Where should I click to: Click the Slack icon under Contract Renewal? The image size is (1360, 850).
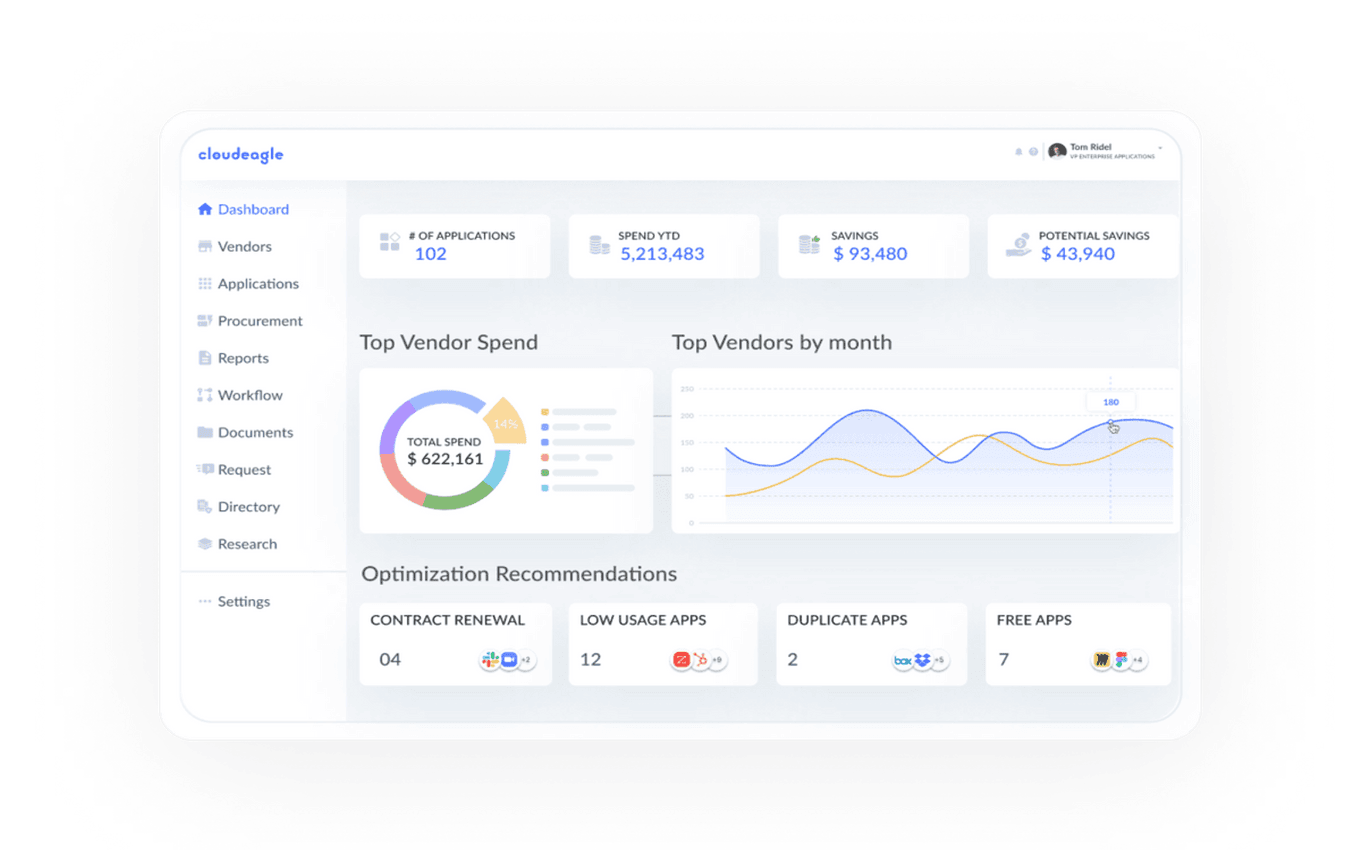490,660
